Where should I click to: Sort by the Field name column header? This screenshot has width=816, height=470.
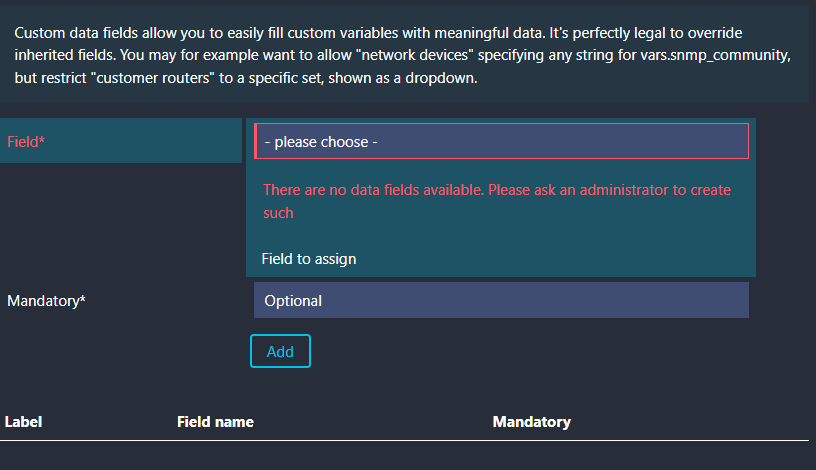tap(215, 422)
